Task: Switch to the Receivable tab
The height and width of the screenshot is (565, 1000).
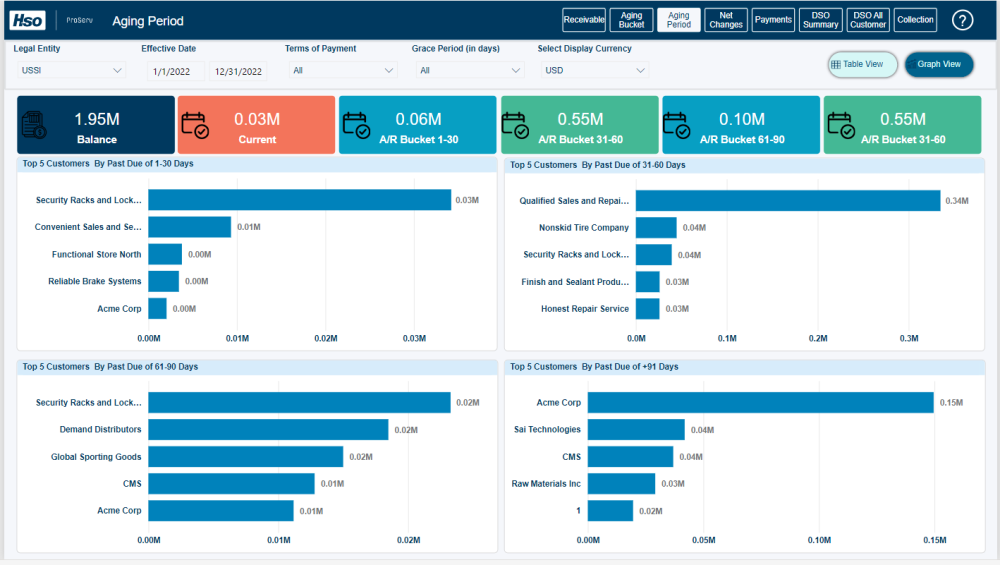Action: (584, 20)
